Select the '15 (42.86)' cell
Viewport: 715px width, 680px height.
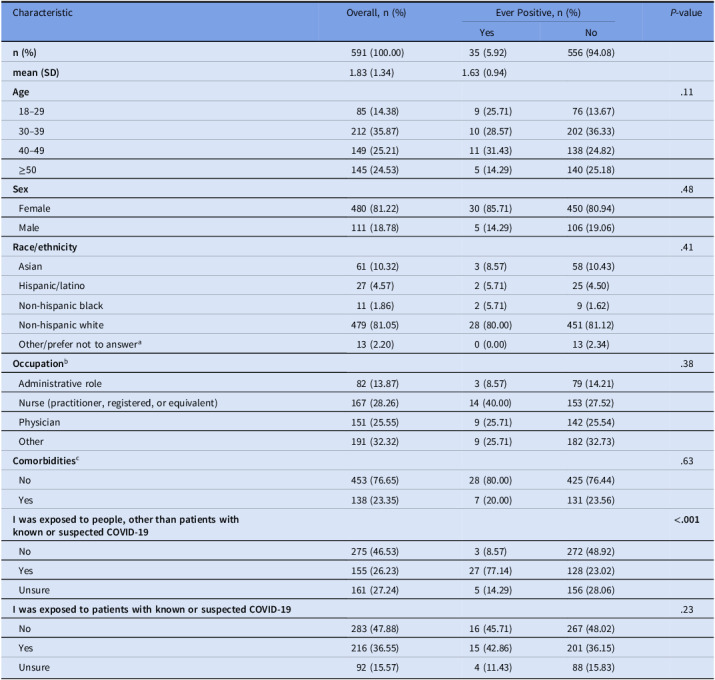[491, 648]
